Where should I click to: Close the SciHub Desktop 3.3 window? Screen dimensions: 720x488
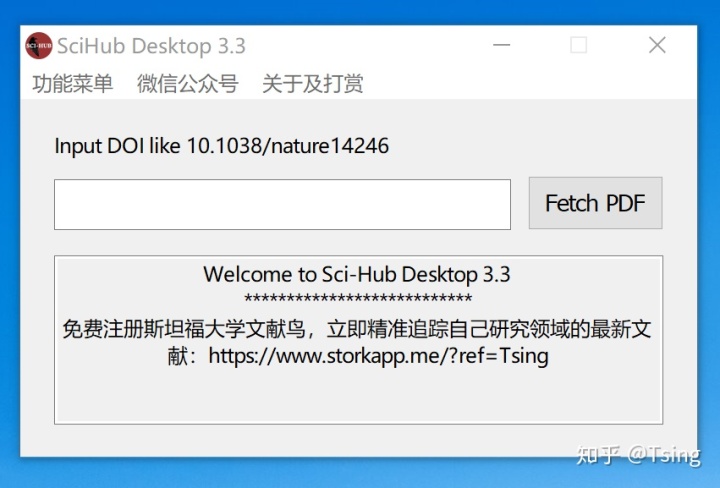[657, 45]
